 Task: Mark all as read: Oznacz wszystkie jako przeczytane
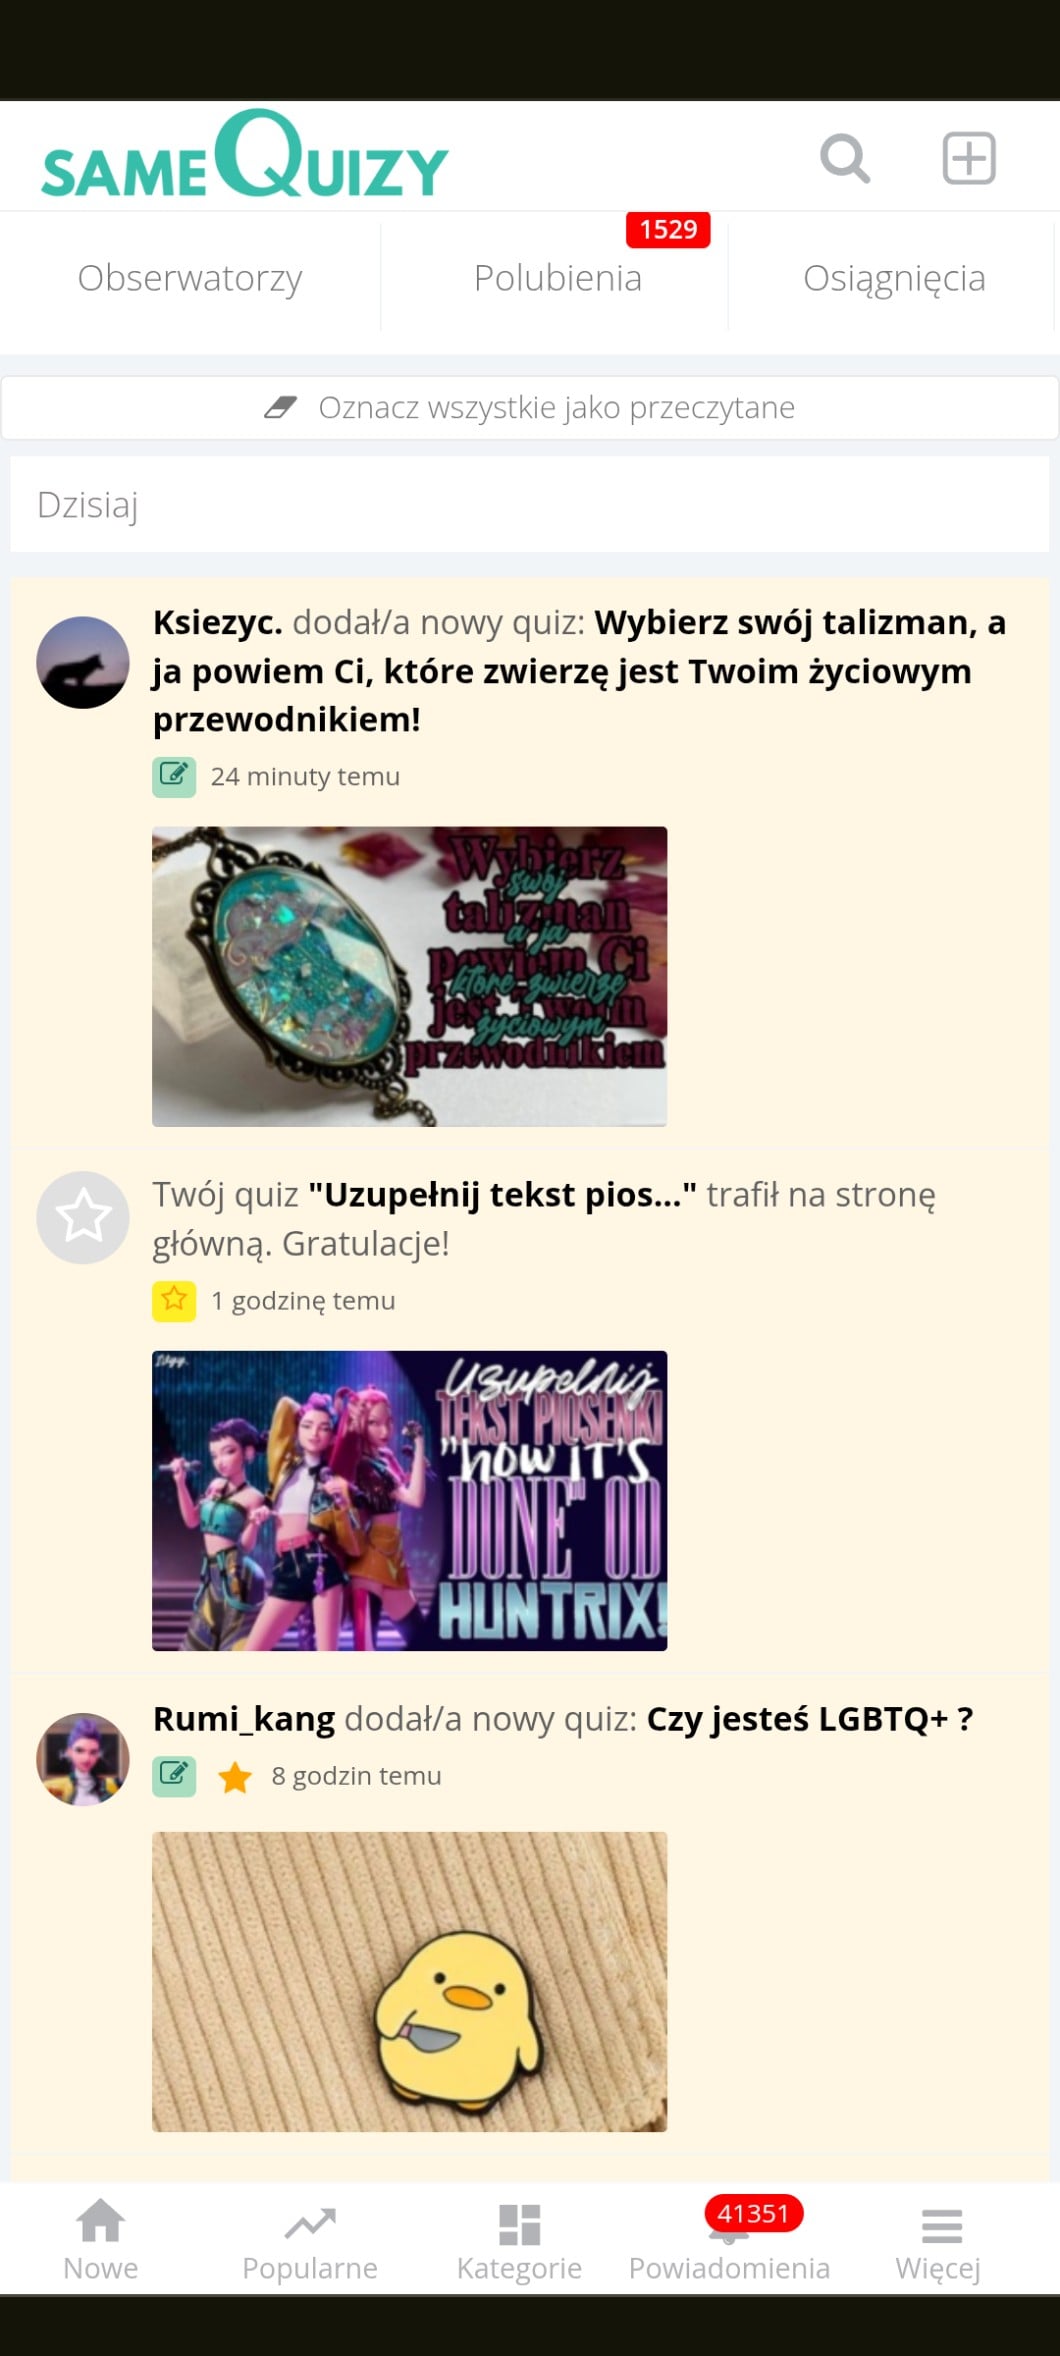coord(530,408)
